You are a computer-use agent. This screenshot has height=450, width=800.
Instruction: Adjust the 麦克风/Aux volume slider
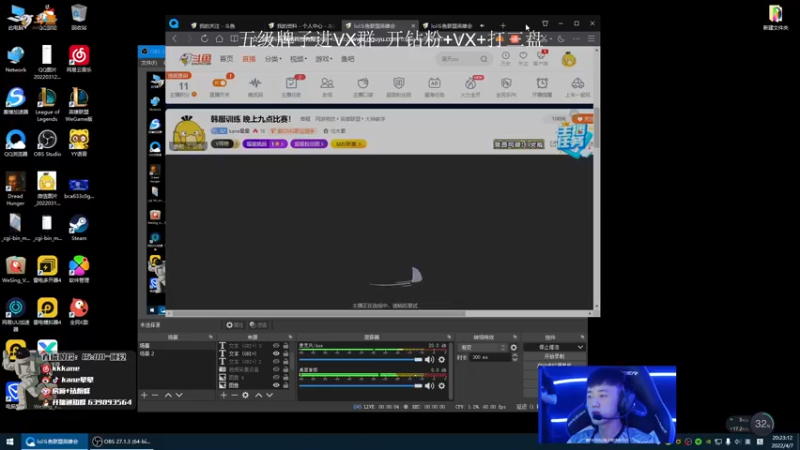pyautogui.click(x=361, y=360)
